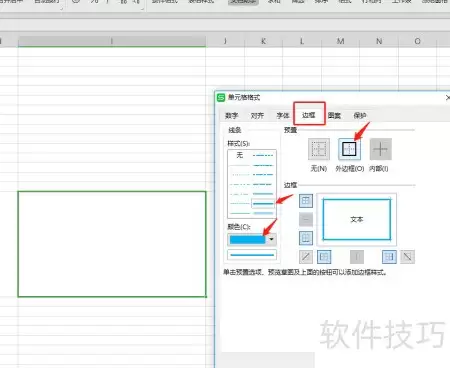Switch to the 保护 tab
450x368 pixels.
tap(360, 115)
